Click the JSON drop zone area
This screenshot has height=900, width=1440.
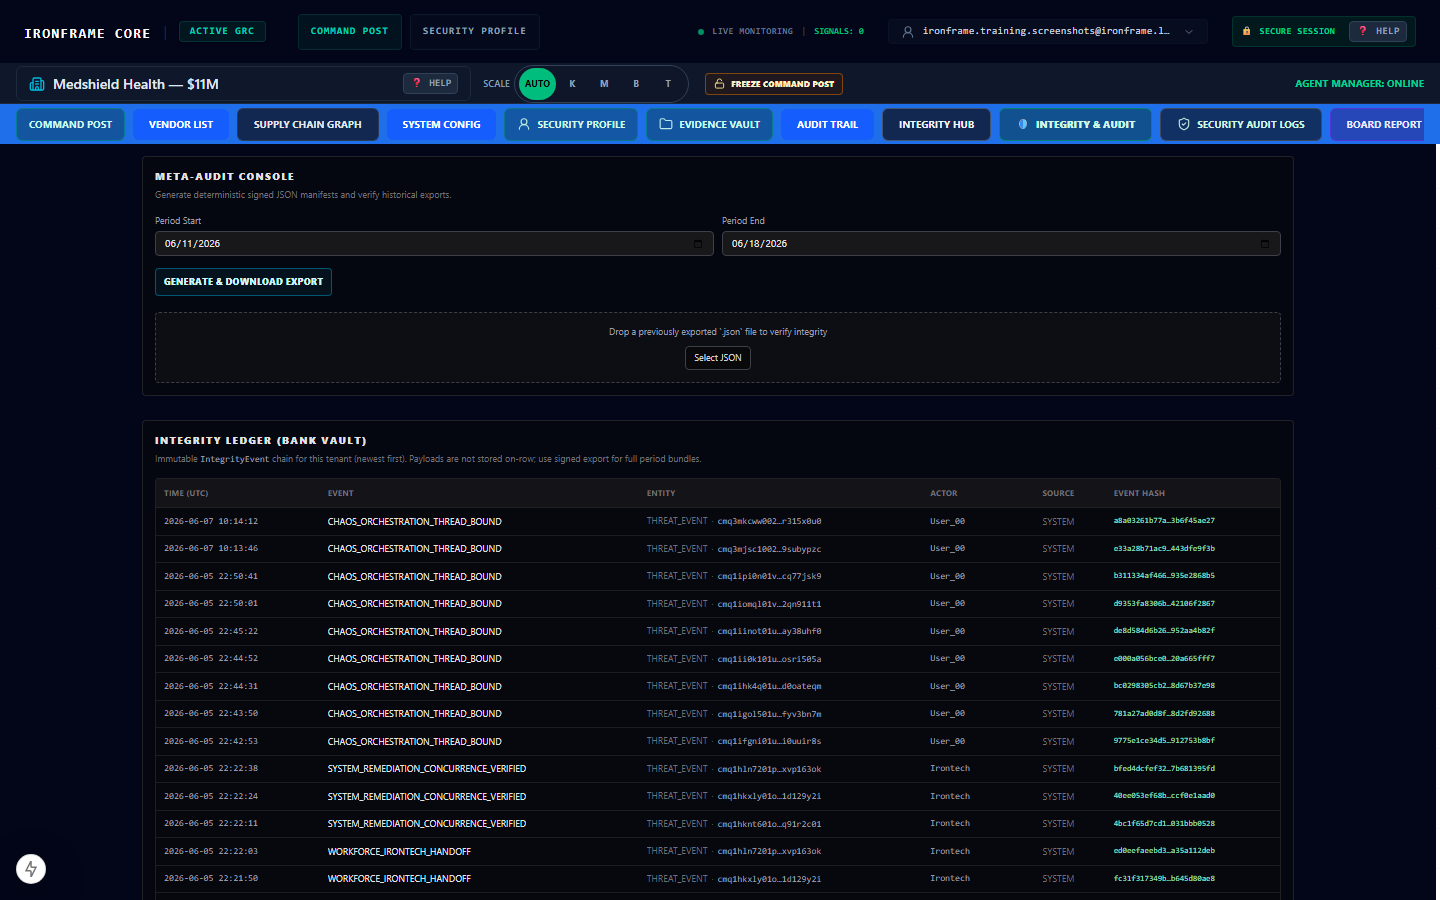pos(718,347)
